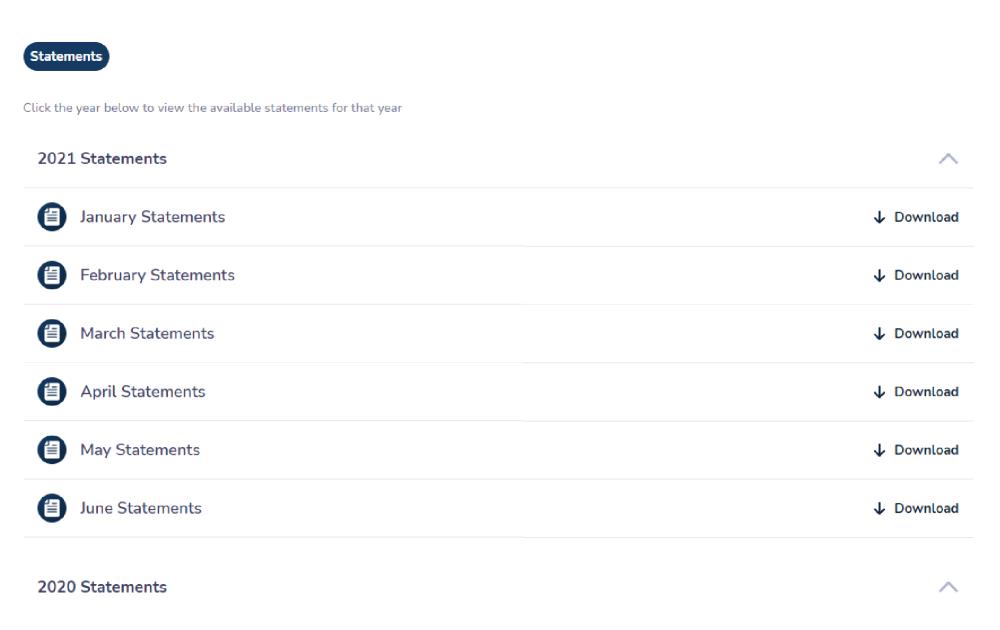Click the April Statements document icon
The height and width of the screenshot is (630, 1000).
51,391
